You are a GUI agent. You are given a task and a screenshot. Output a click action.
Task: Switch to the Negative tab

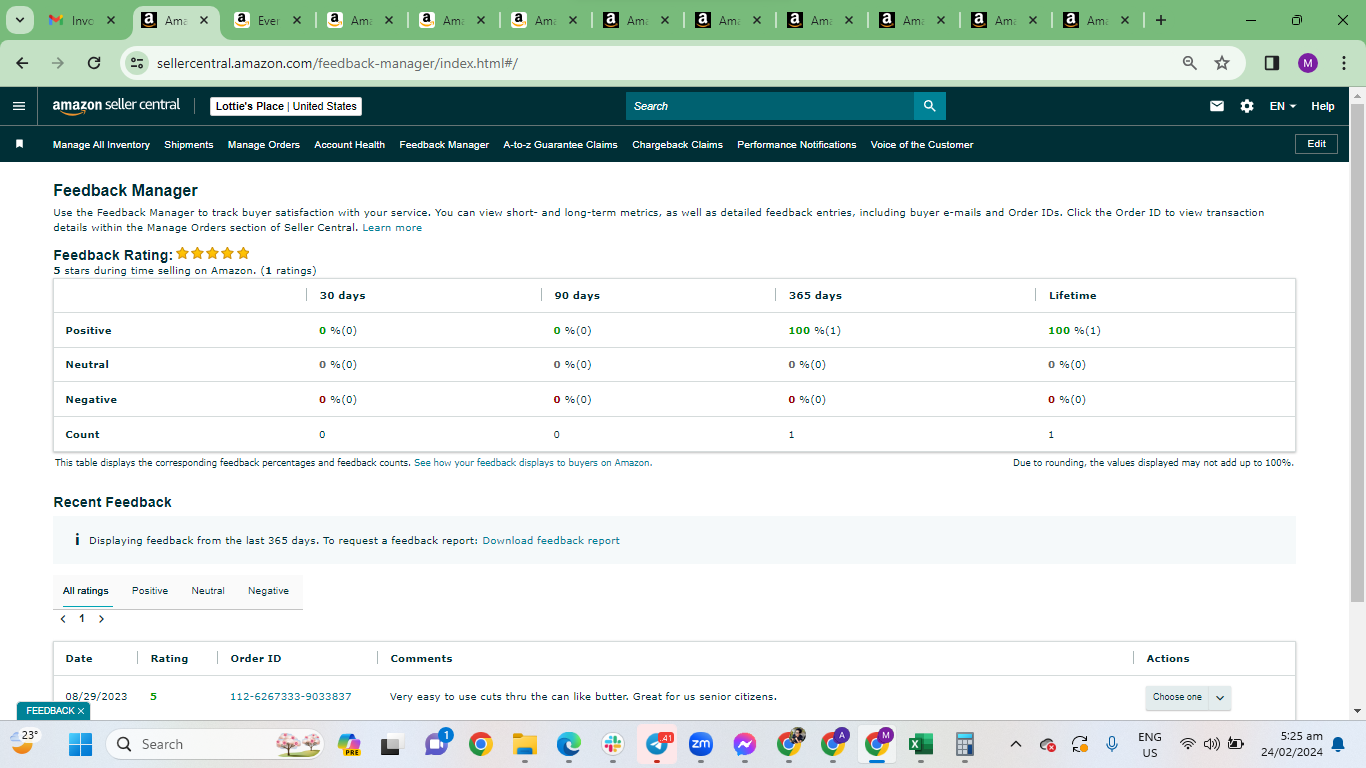click(x=268, y=591)
